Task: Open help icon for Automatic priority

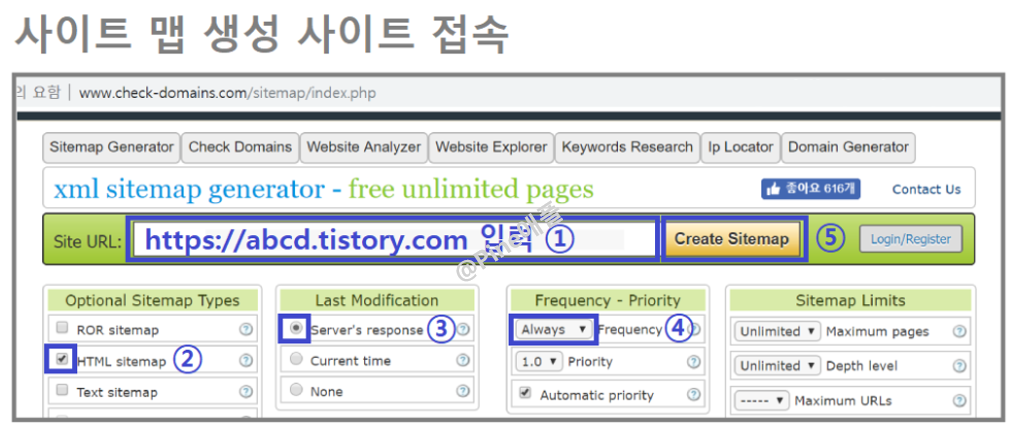Action: (694, 394)
